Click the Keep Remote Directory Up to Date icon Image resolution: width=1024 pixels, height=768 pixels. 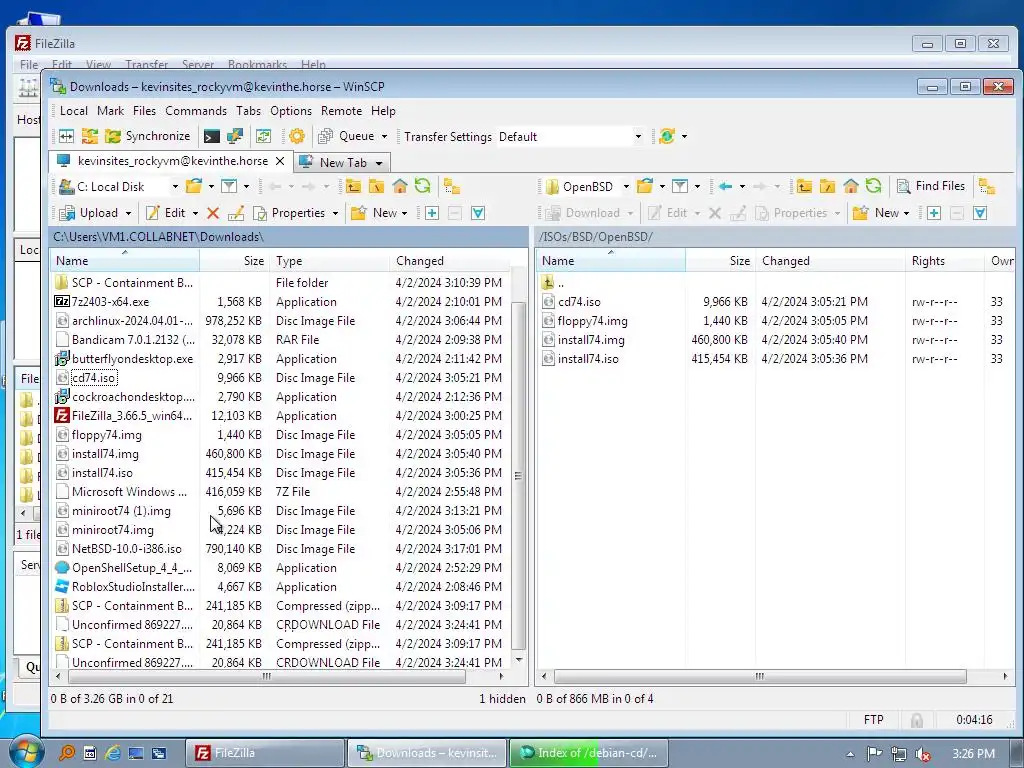[x=264, y=136]
